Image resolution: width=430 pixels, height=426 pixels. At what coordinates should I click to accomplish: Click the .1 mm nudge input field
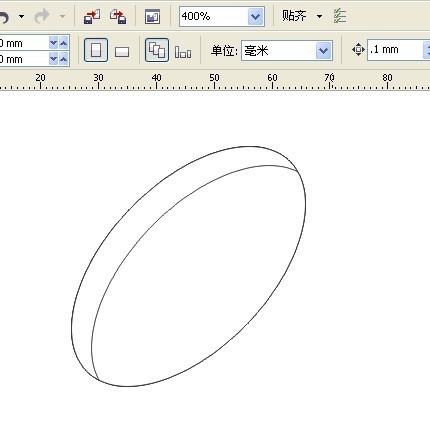click(x=395, y=50)
